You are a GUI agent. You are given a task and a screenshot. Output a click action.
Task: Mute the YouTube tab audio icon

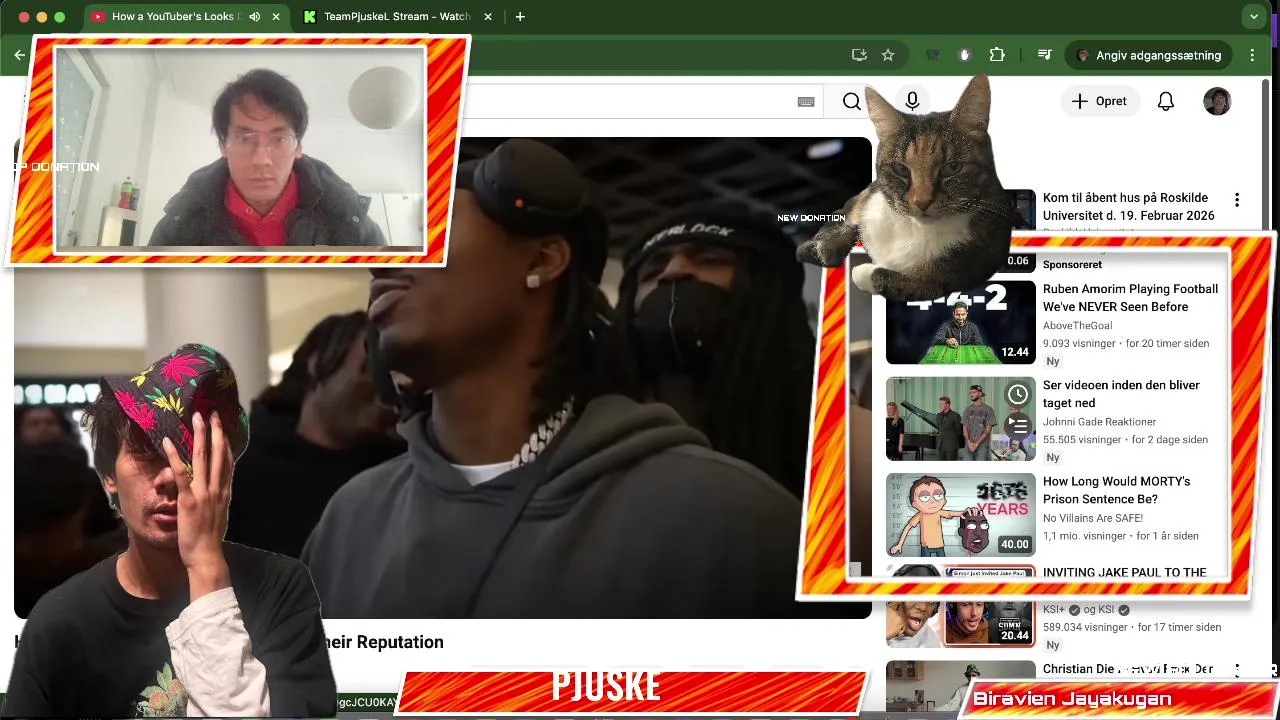[x=254, y=17]
